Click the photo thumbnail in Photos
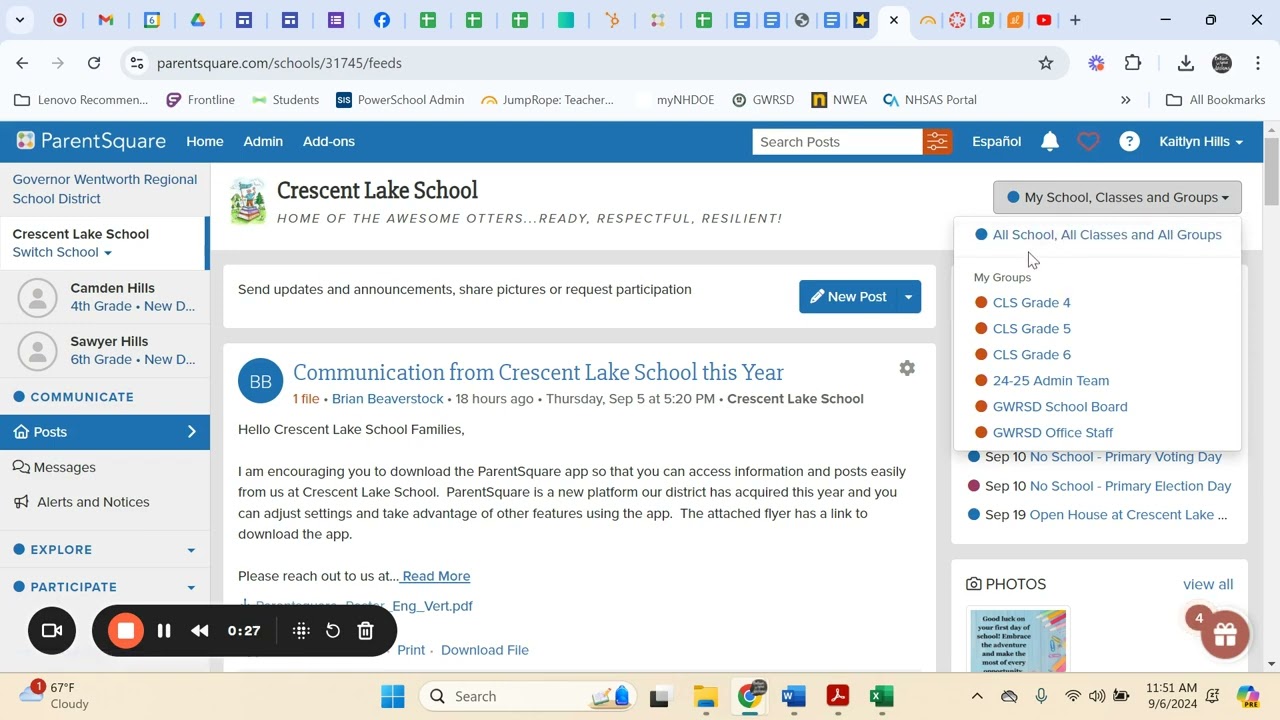The width and height of the screenshot is (1280, 720). 1018,640
